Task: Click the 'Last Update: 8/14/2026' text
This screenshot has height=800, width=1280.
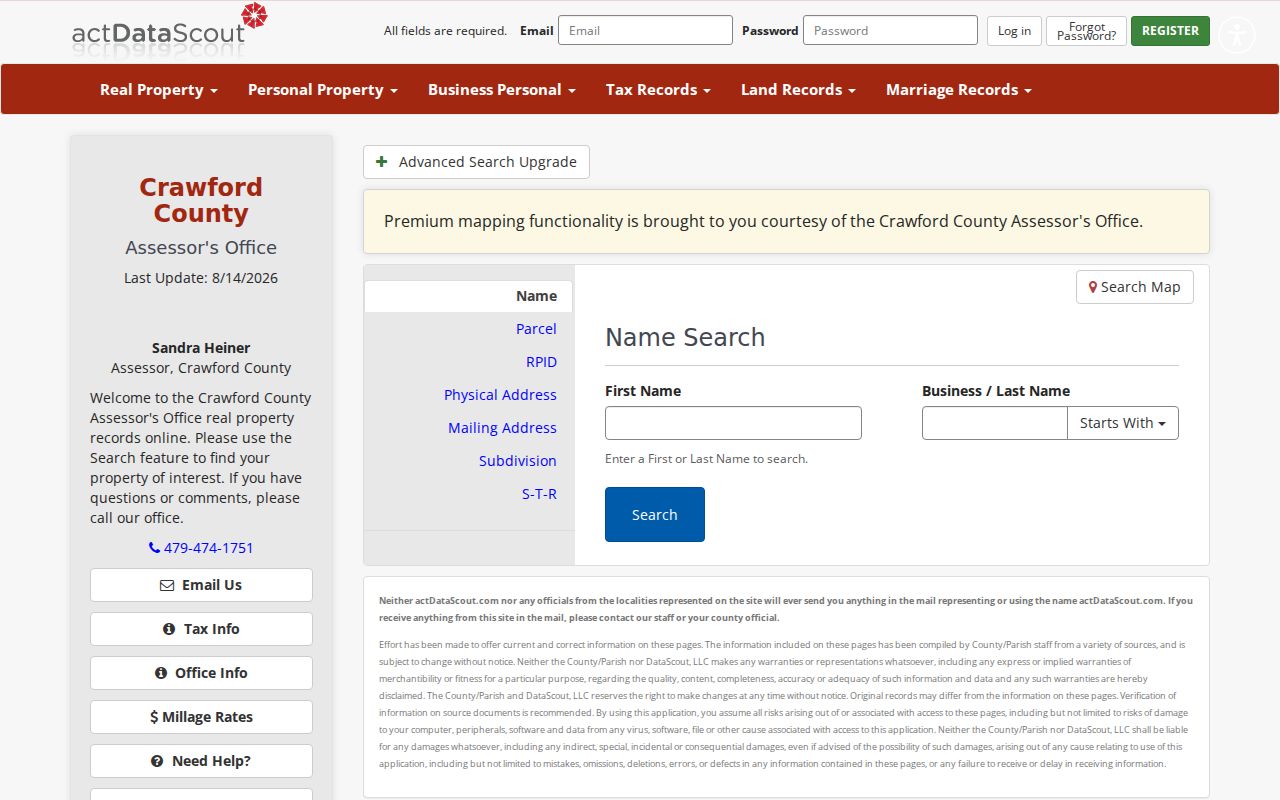Action: click(x=201, y=278)
